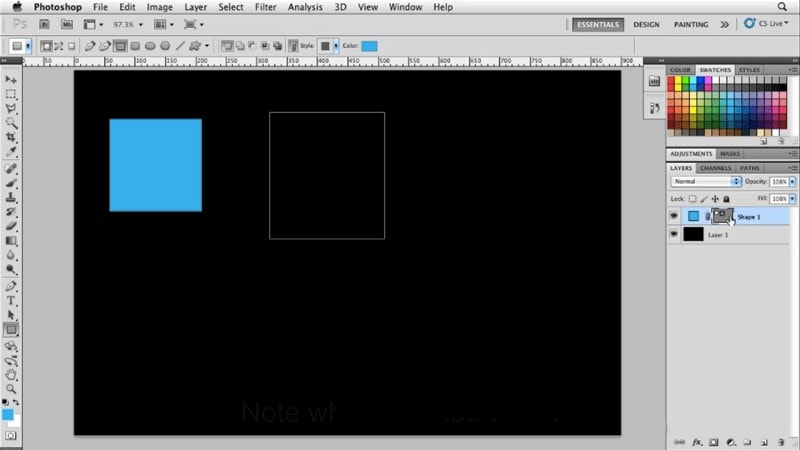The height and width of the screenshot is (450, 800).
Task: Select the Rectangular Marquee tool
Action: tap(11, 94)
